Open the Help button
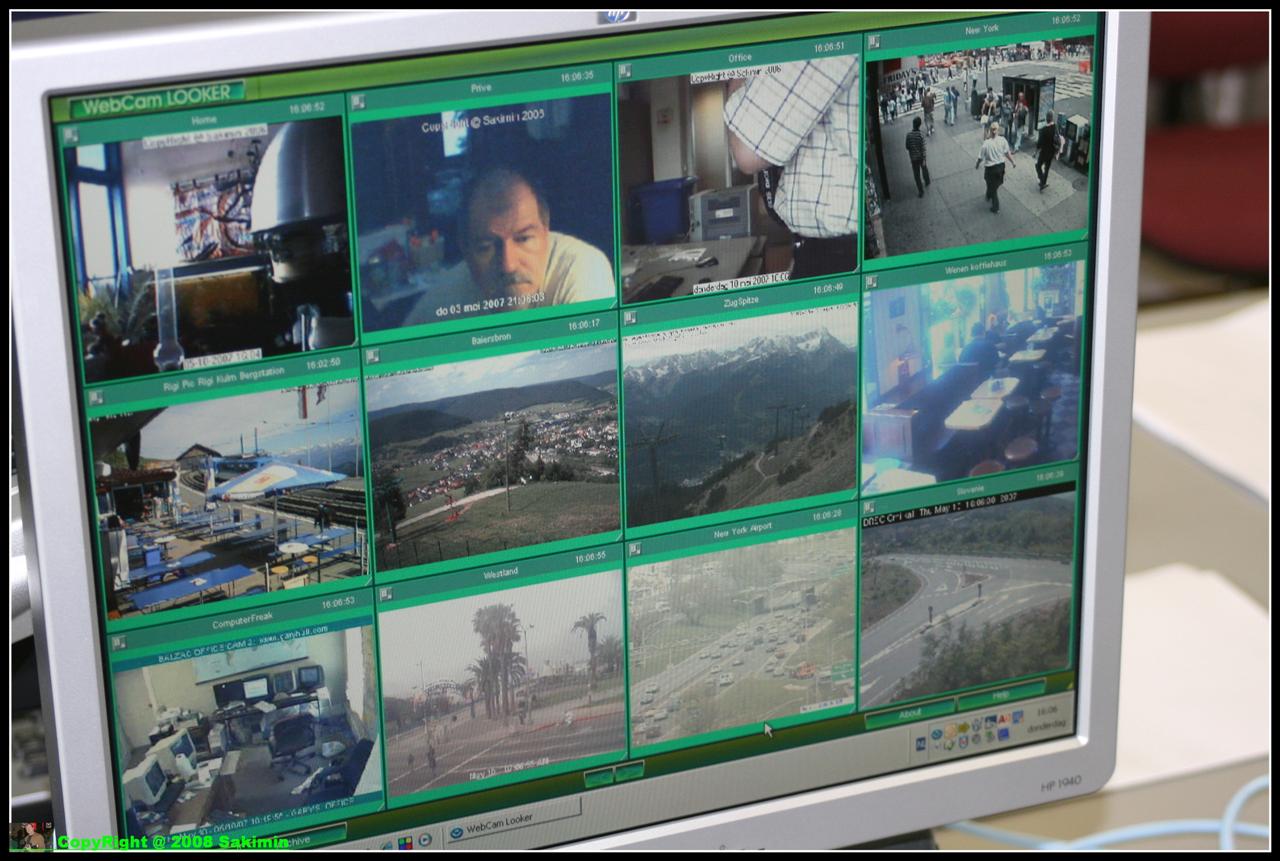 (x=1001, y=694)
